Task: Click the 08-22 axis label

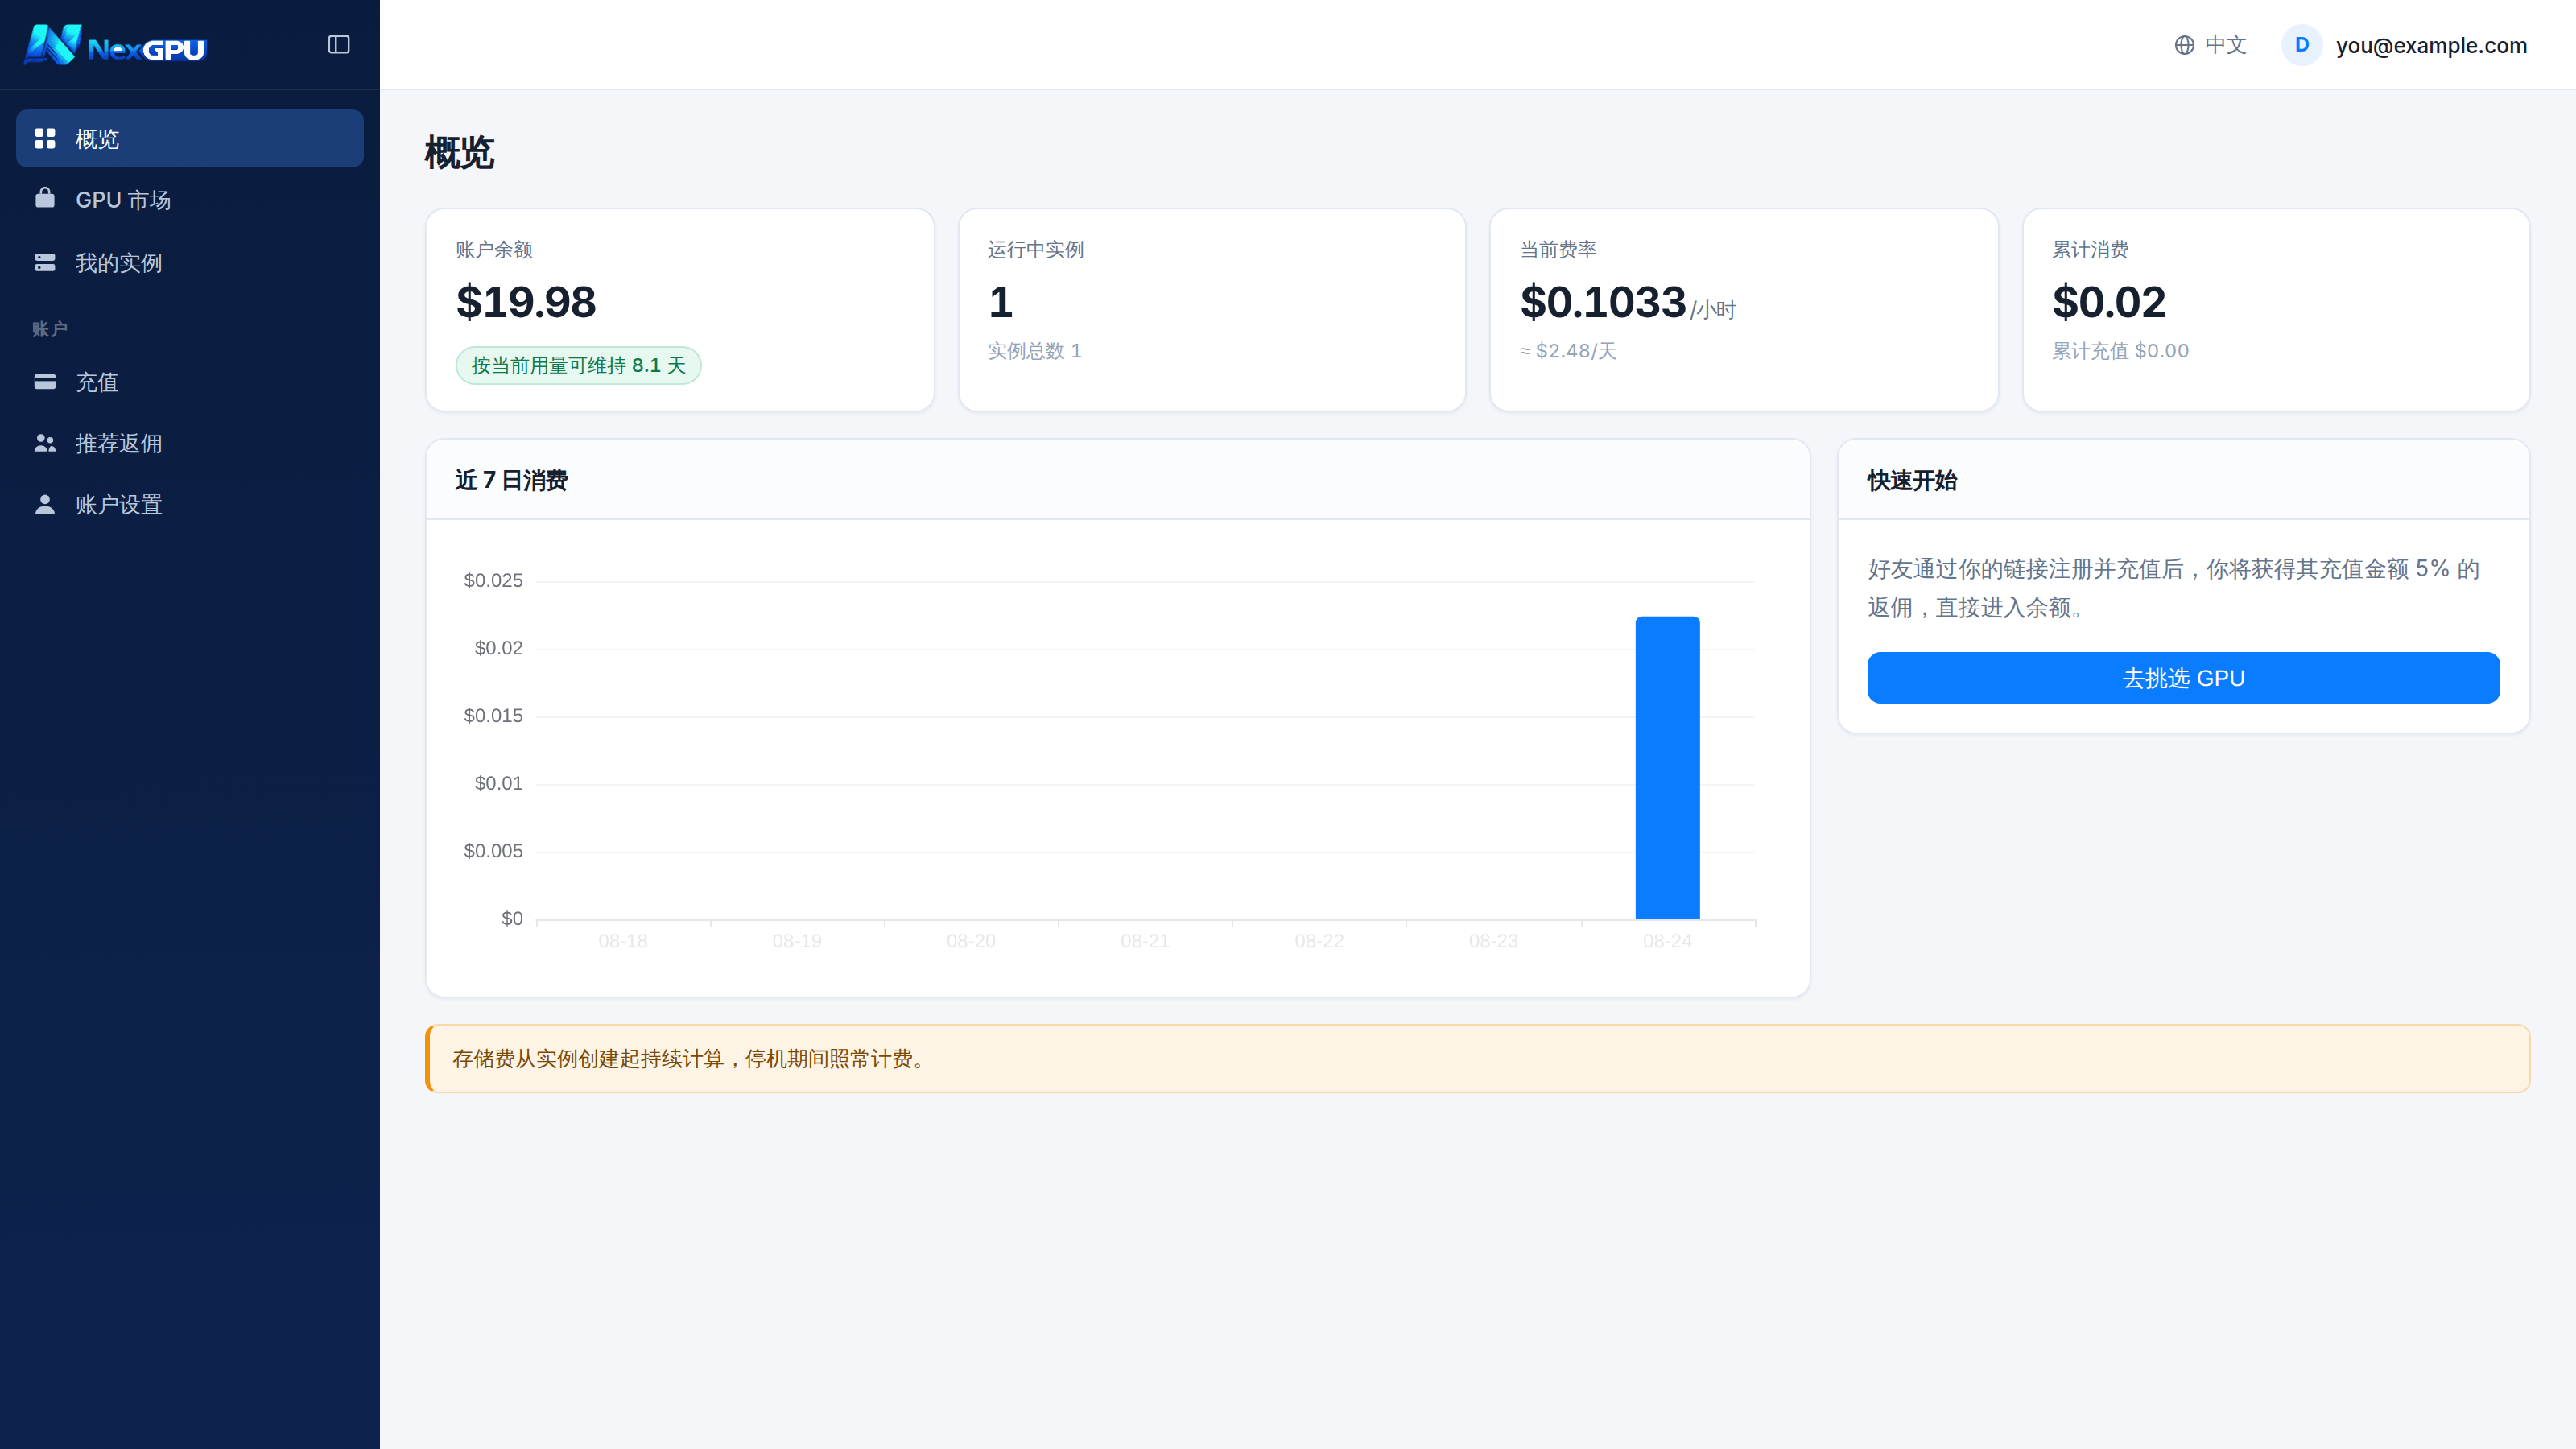Action: click(1319, 941)
